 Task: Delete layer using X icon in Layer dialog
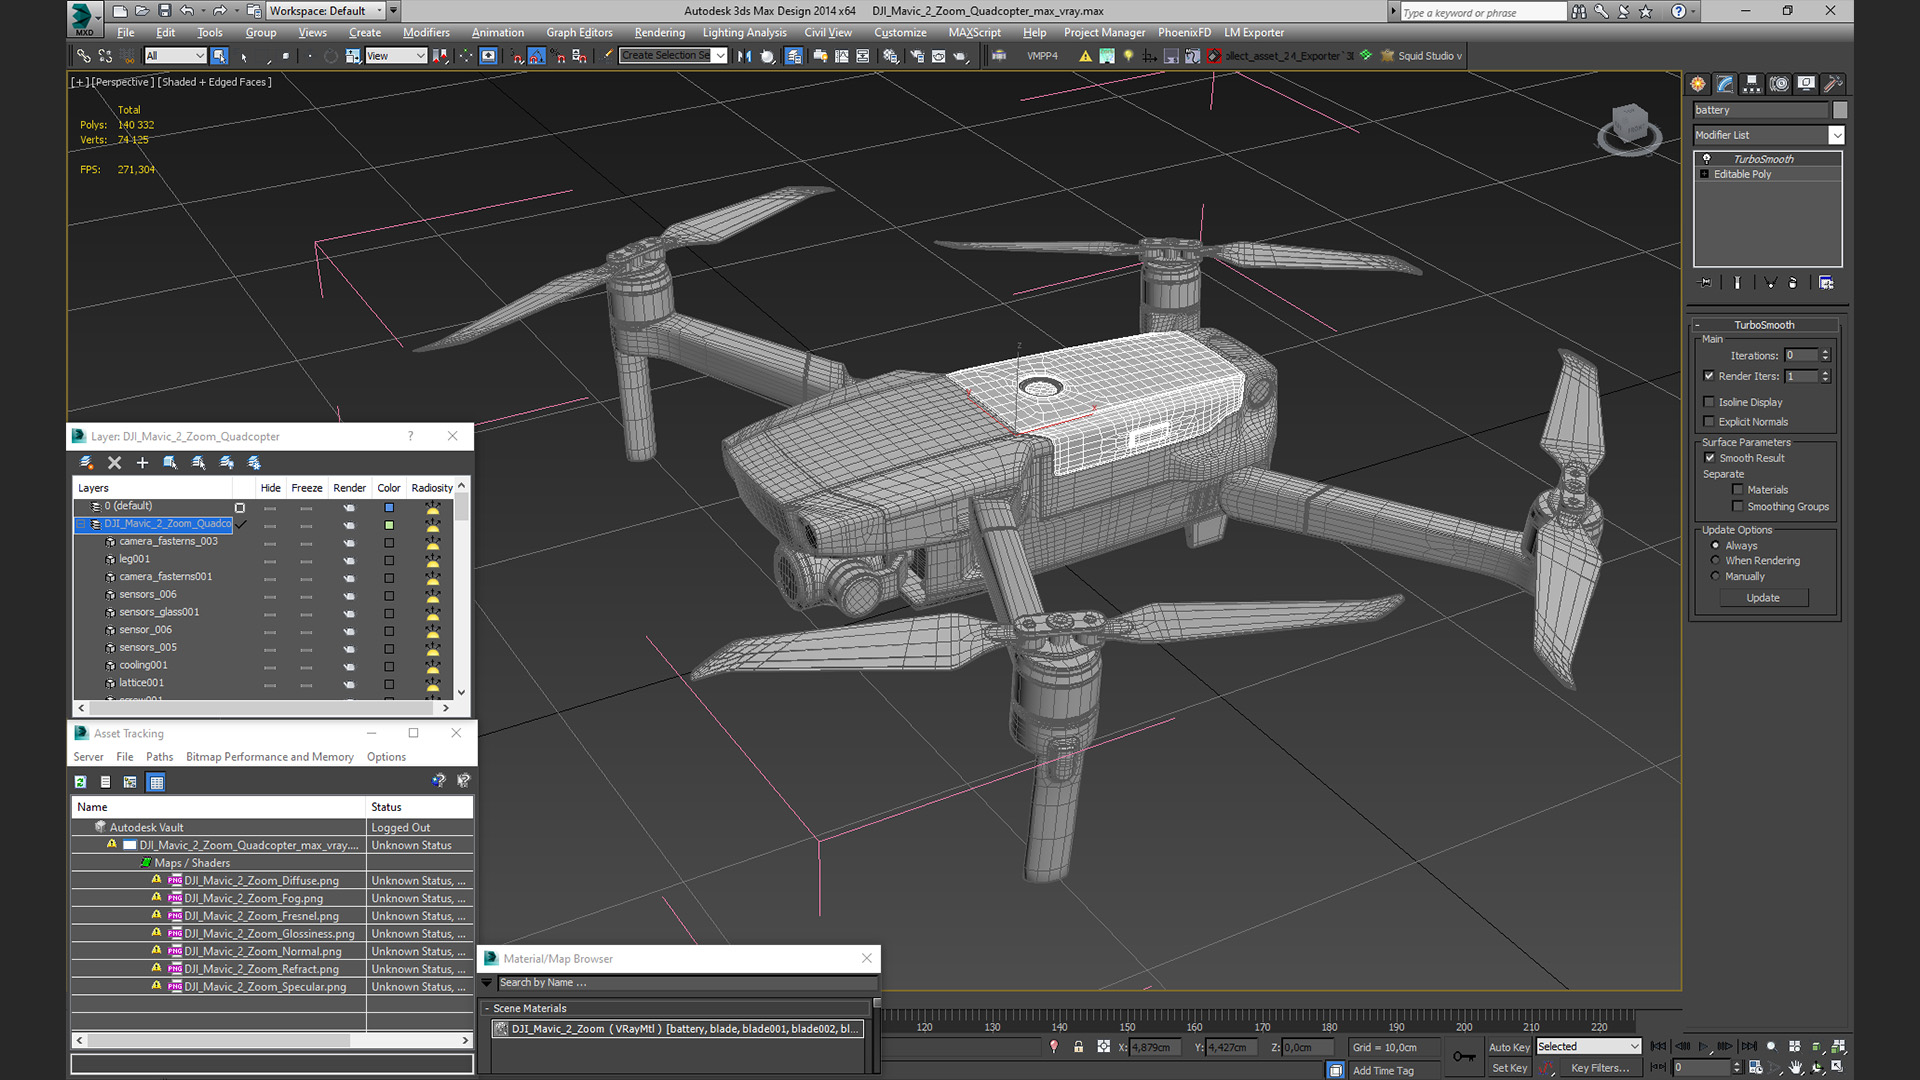114,462
